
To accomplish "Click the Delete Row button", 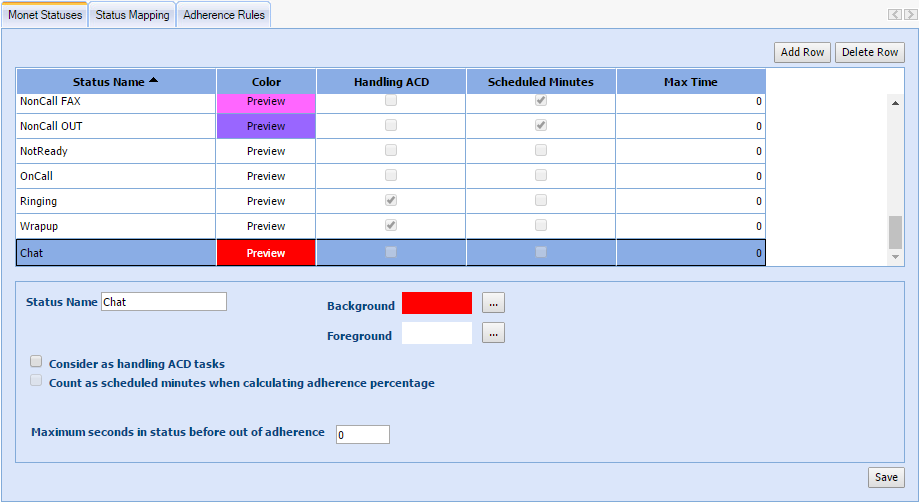I will [x=869, y=52].
